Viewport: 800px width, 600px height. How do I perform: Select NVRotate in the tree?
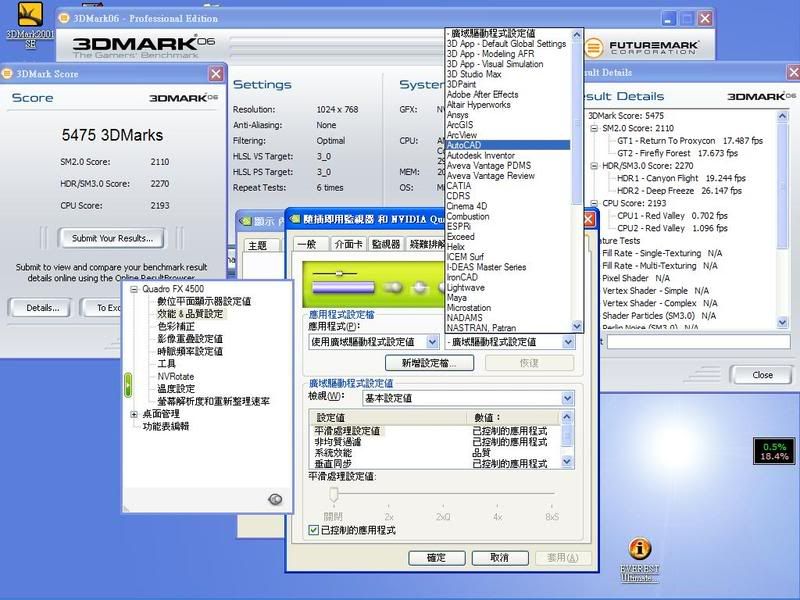tap(176, 377)
